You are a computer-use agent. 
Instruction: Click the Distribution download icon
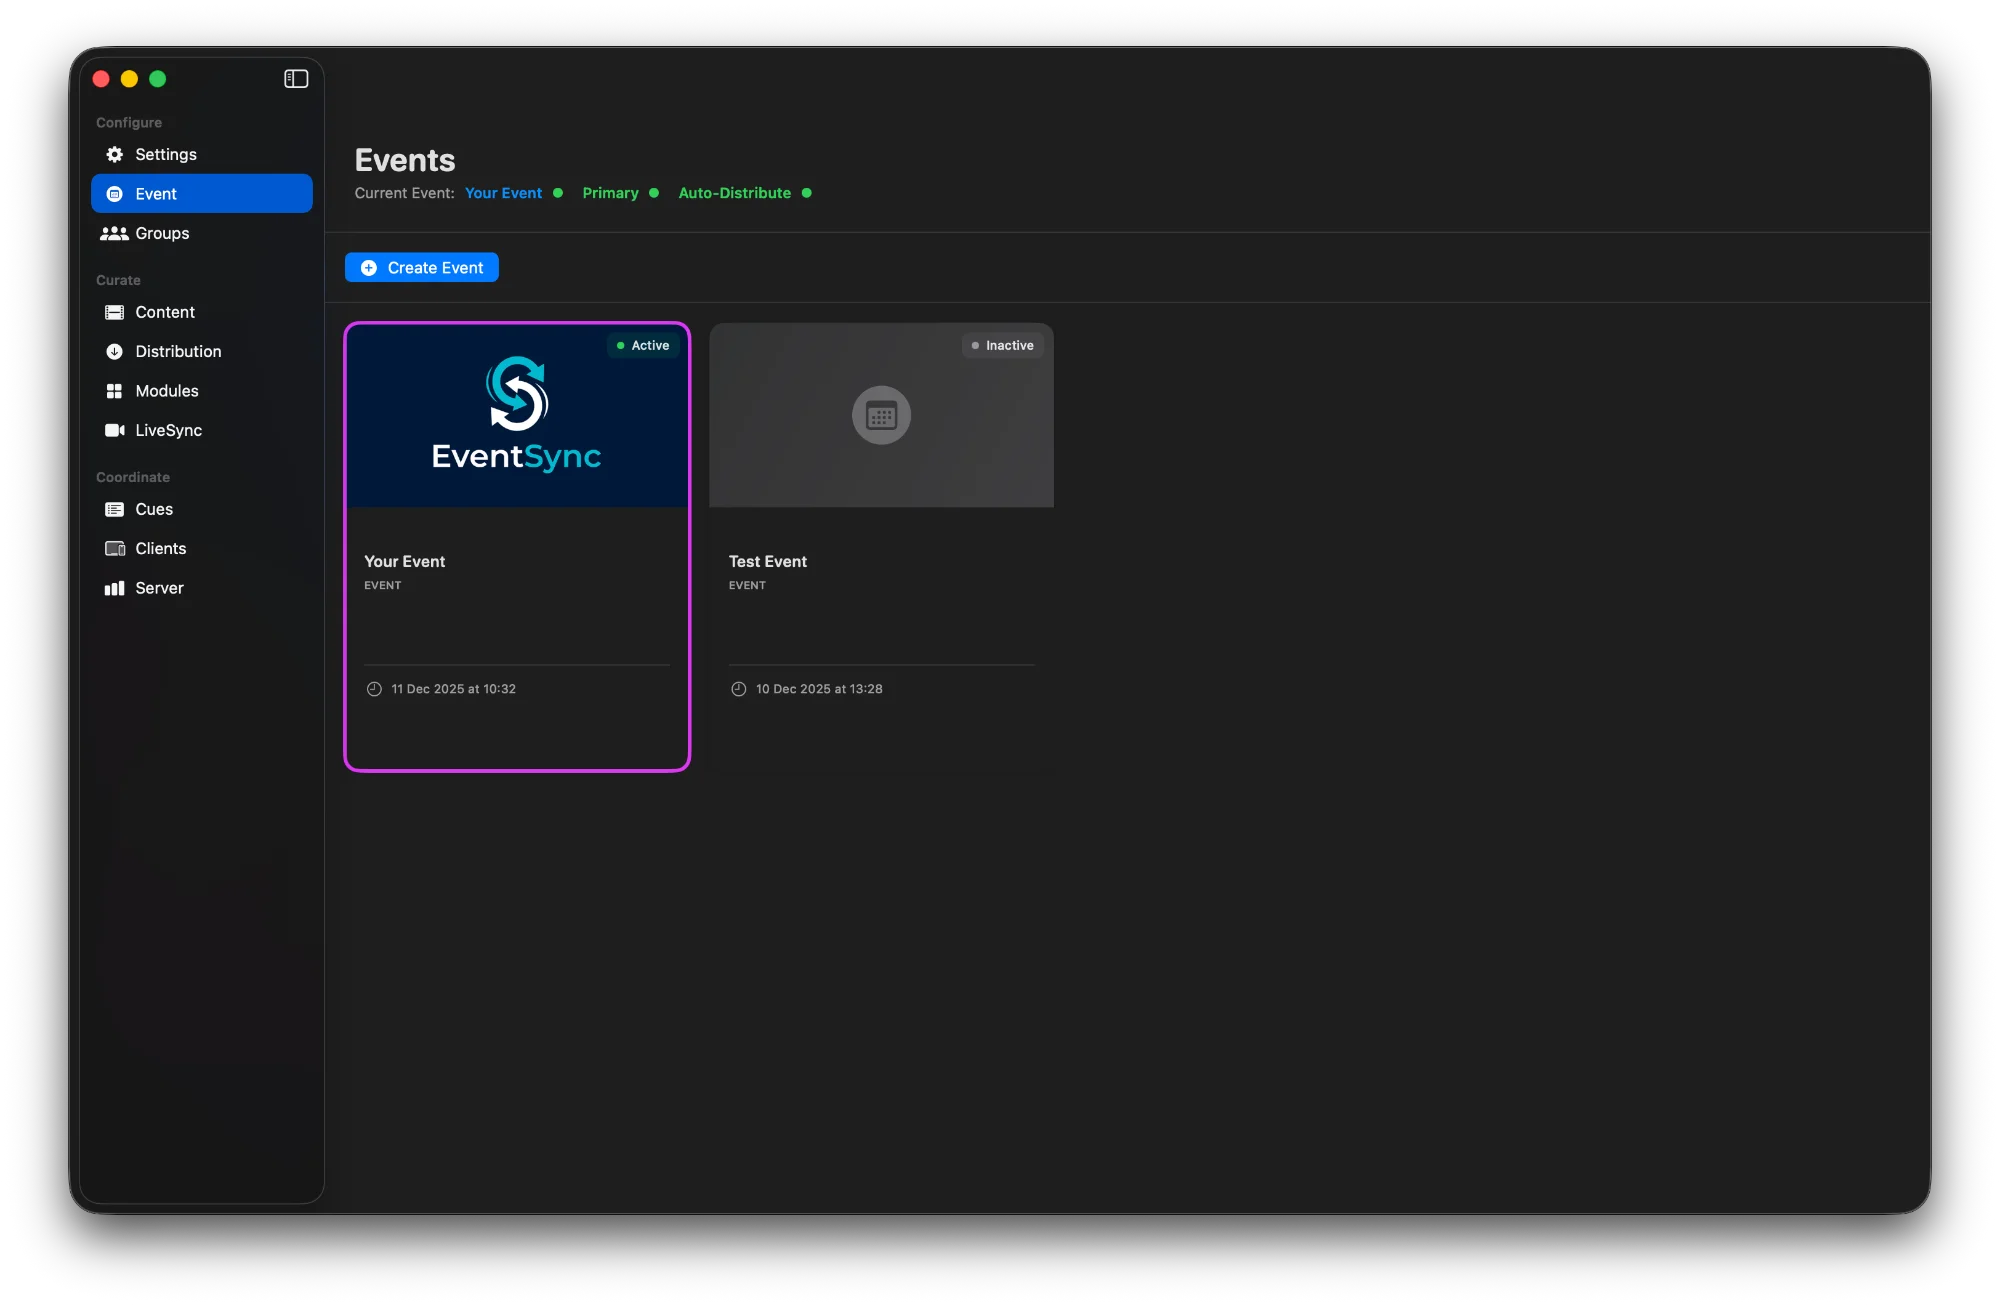tap(114, 351)
